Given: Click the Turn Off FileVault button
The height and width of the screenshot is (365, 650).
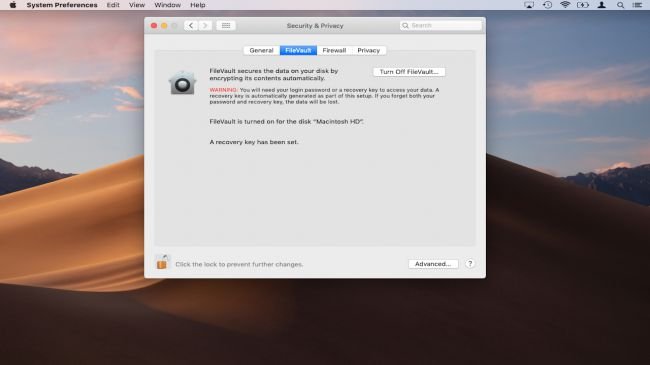Looking at the screenshot, I should 409,72.
